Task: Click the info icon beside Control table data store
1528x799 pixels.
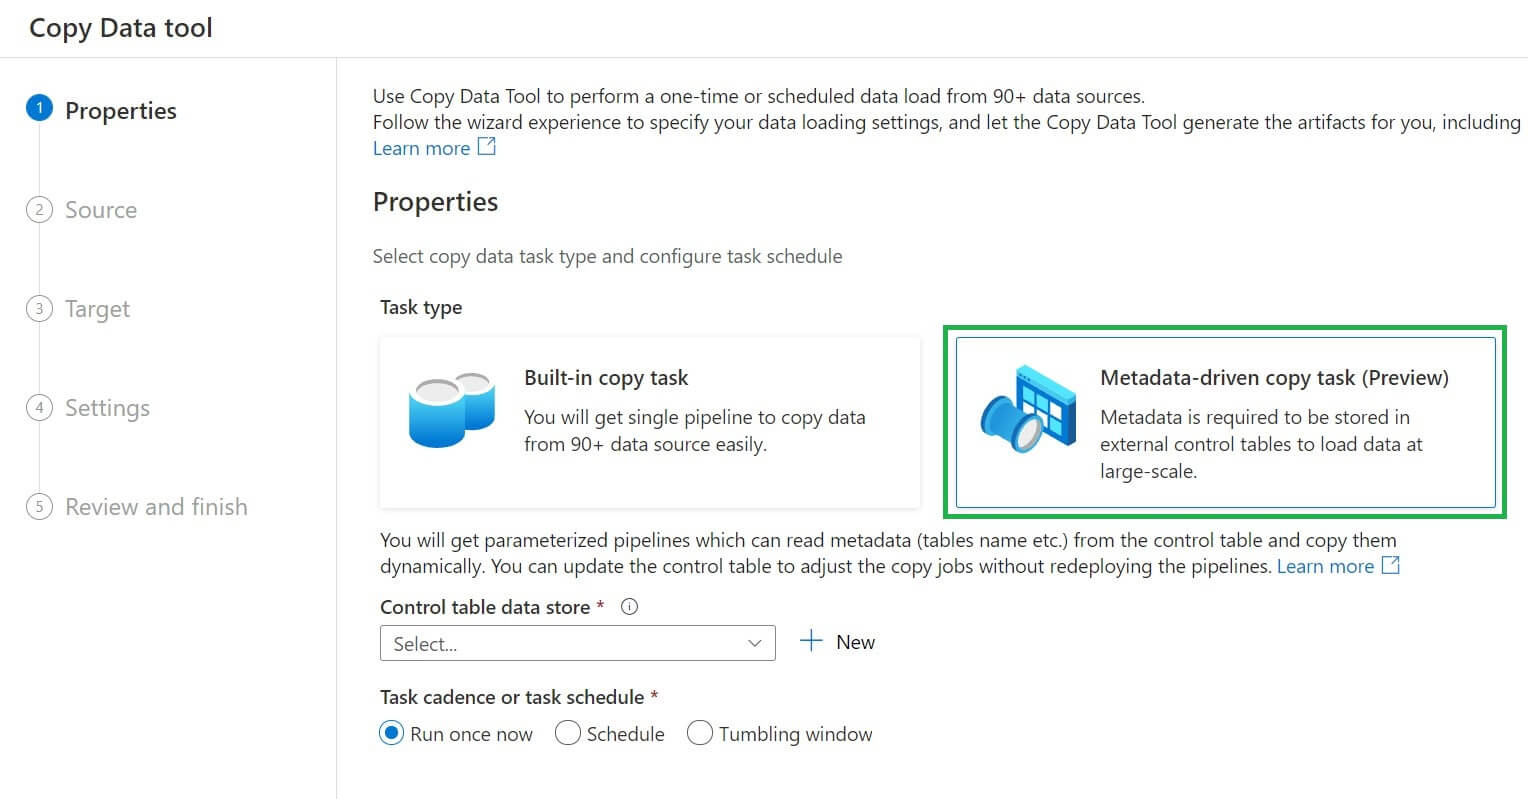Action: (629, 607)
